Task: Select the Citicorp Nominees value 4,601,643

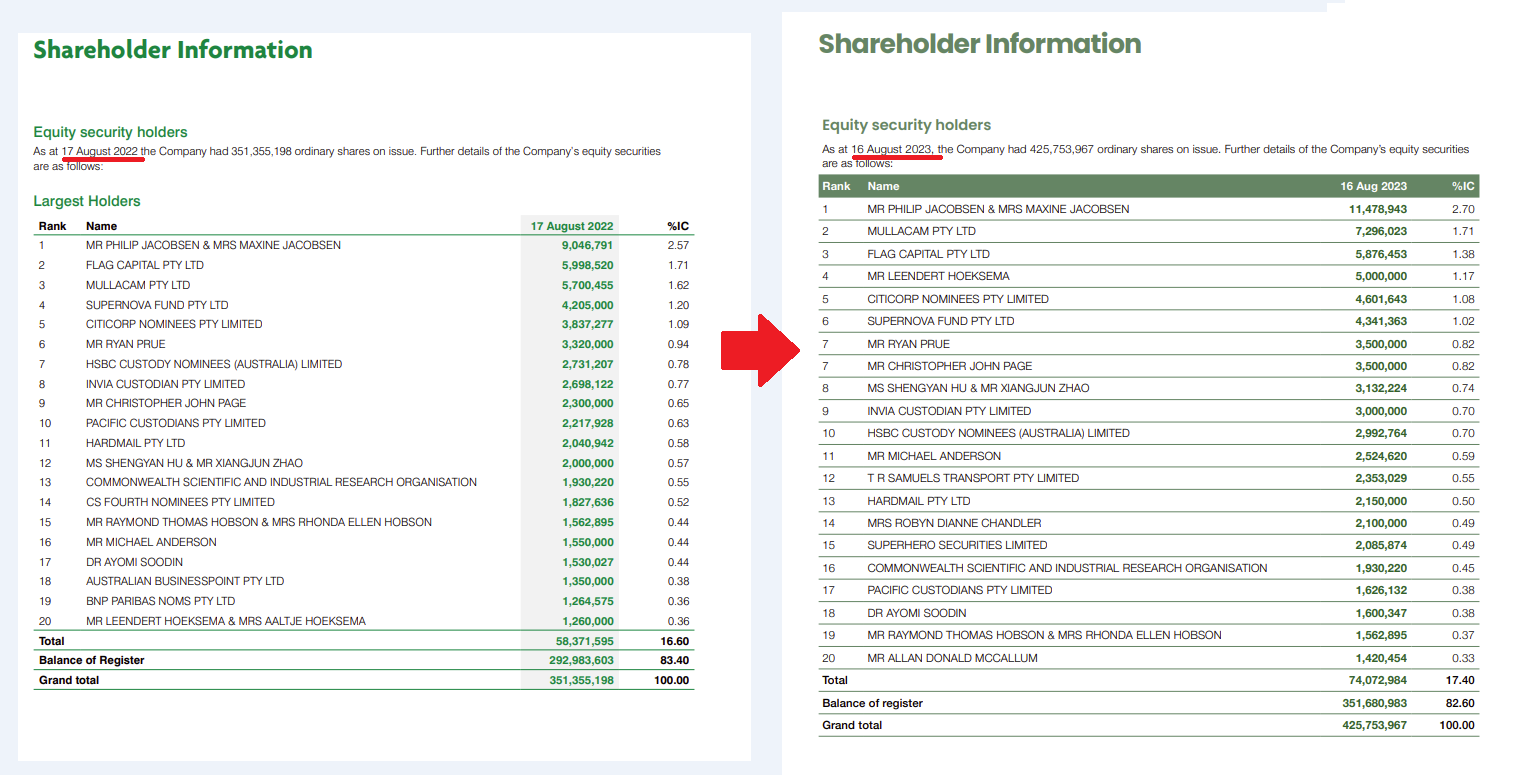Action: pos(1381,299)
